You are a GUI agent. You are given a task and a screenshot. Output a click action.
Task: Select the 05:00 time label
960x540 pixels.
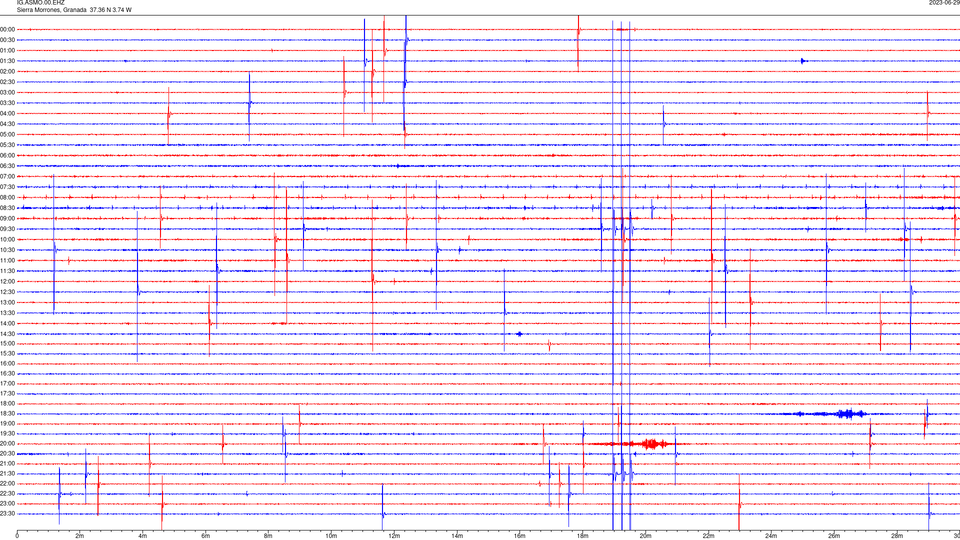(x=7, y=134)
